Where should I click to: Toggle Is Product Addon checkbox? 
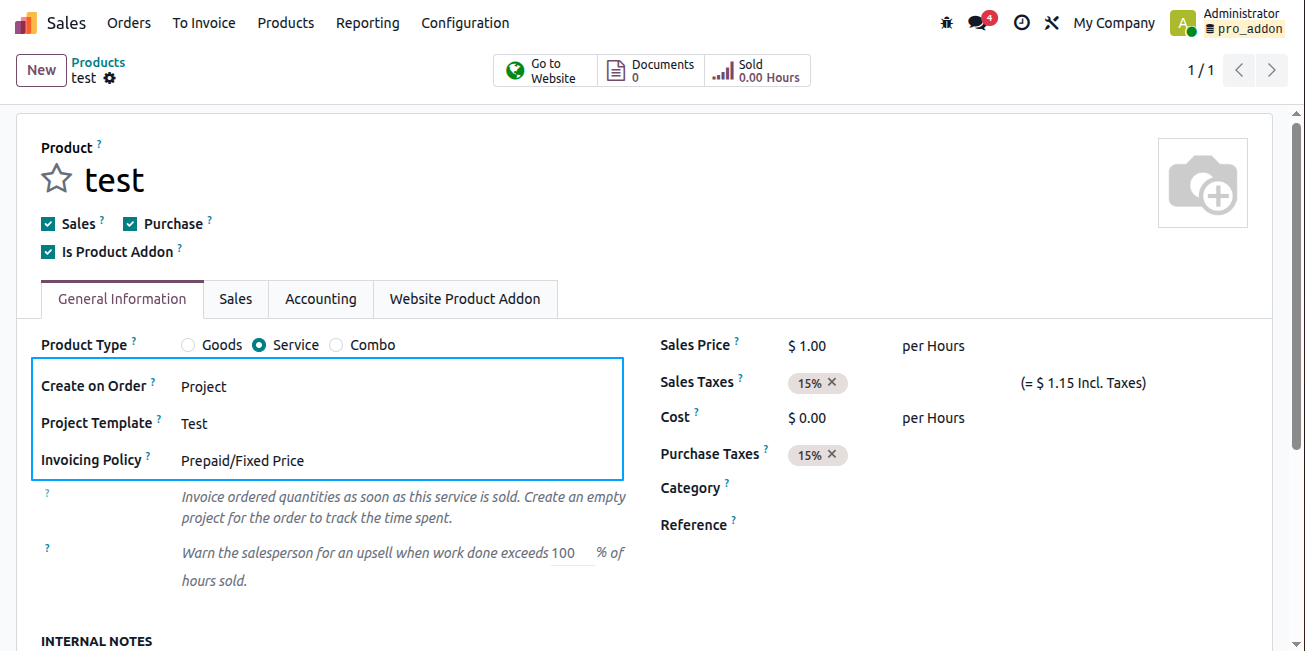[48, 252]
